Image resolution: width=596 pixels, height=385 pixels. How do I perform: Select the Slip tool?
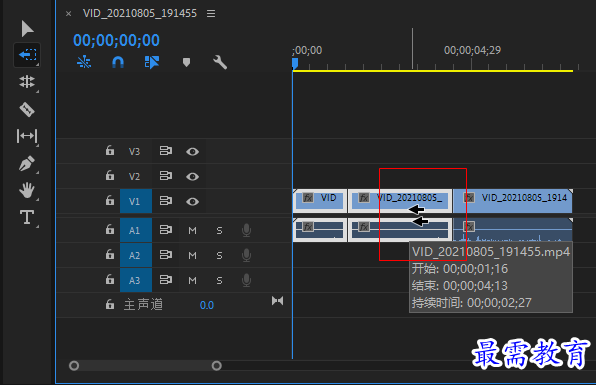click(x=27, y=136)
